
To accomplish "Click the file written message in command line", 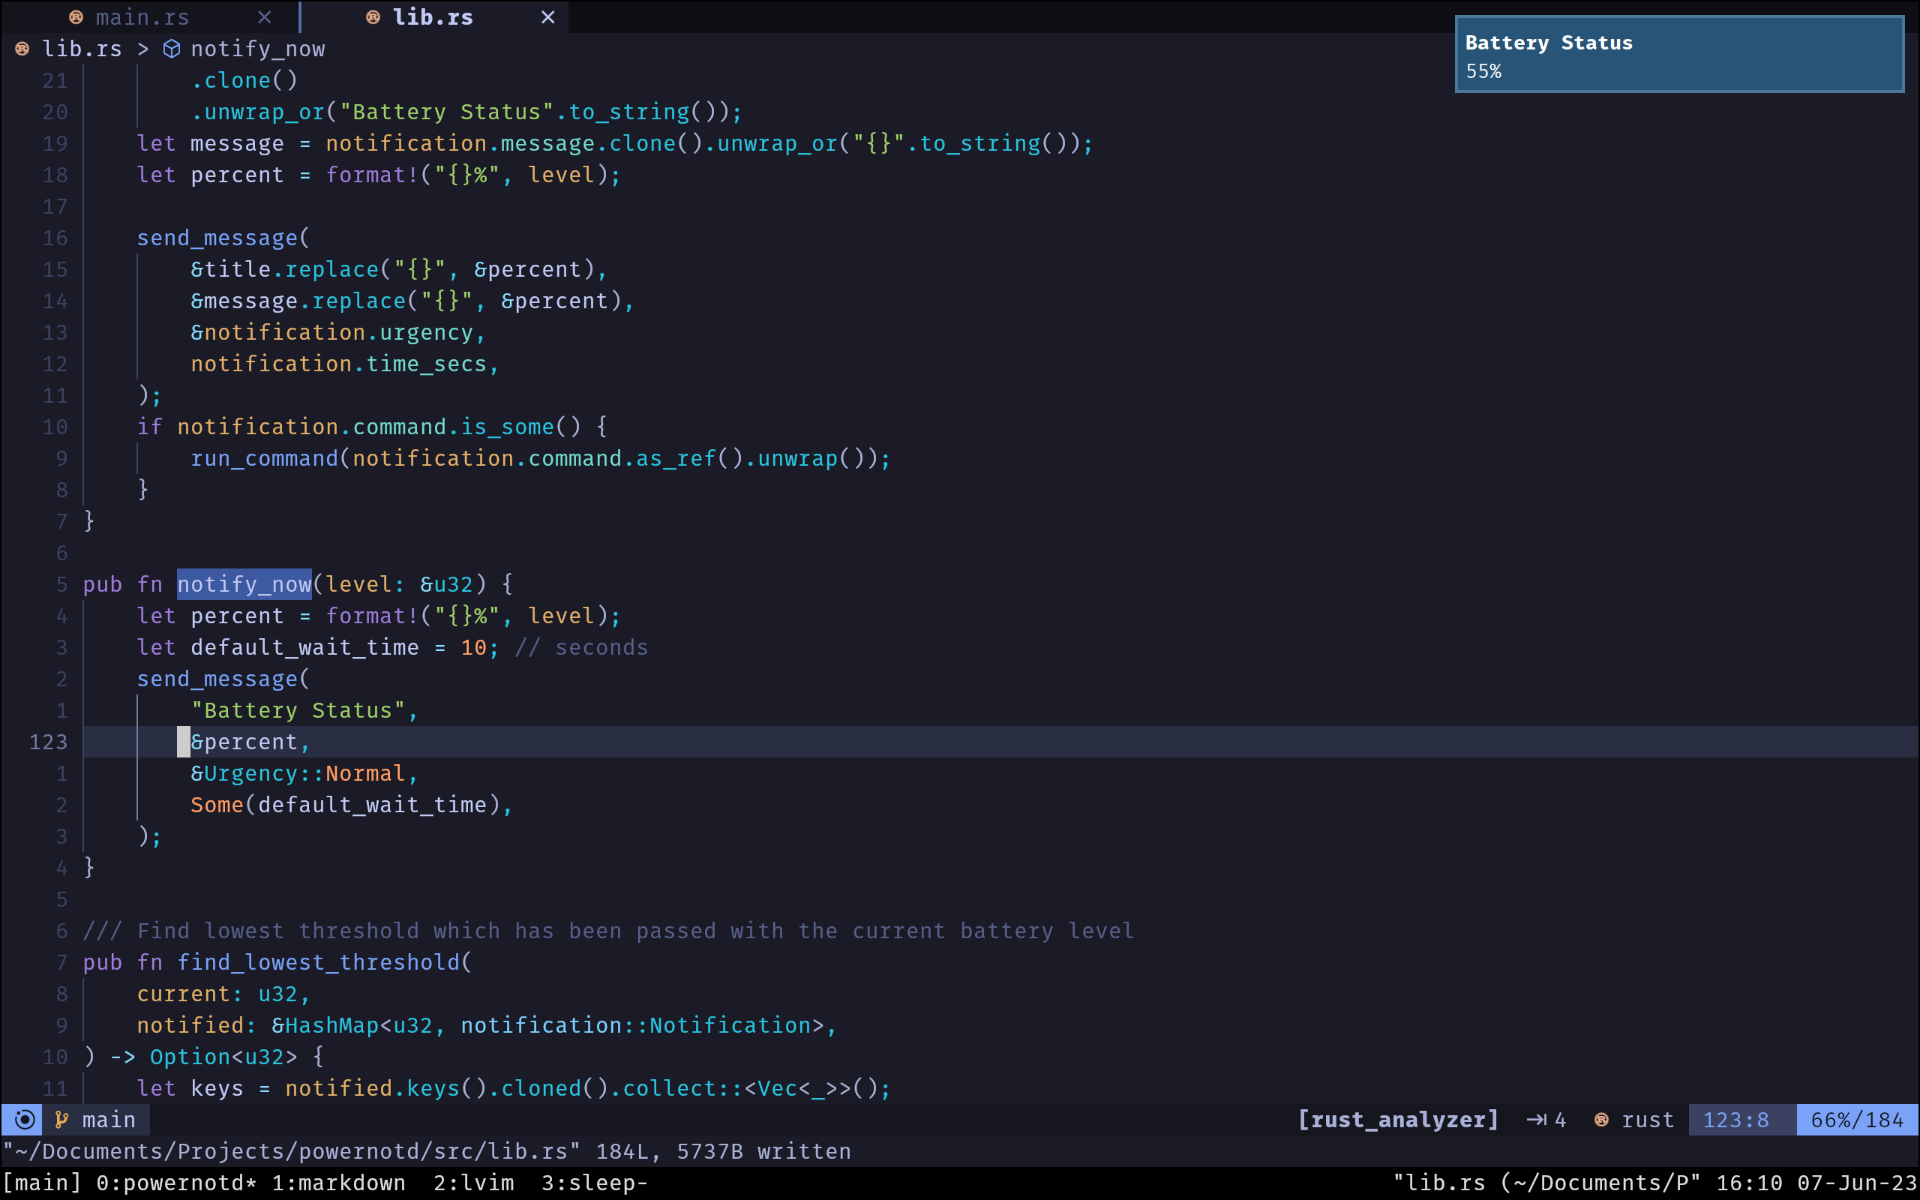I will pos(427,1151).
